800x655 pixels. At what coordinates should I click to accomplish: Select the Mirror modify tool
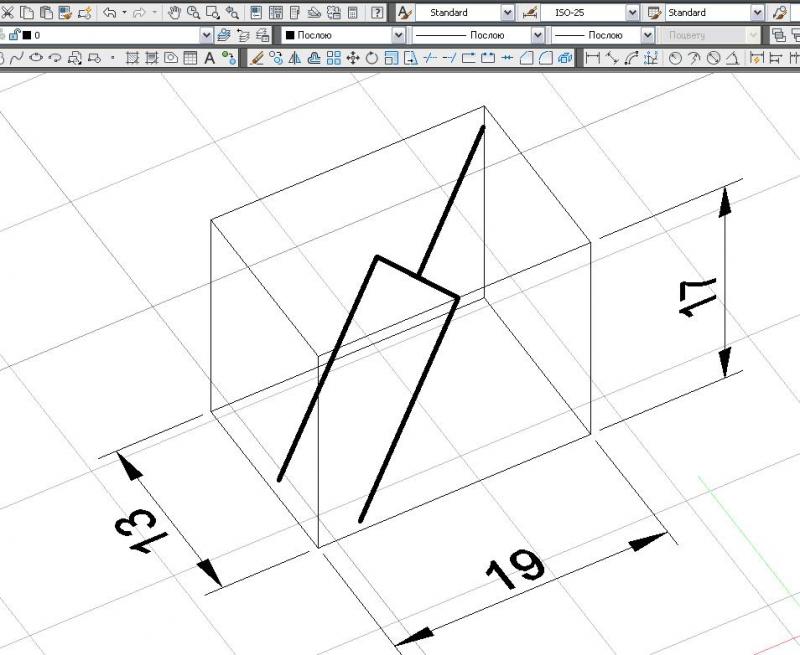(295, 58)
